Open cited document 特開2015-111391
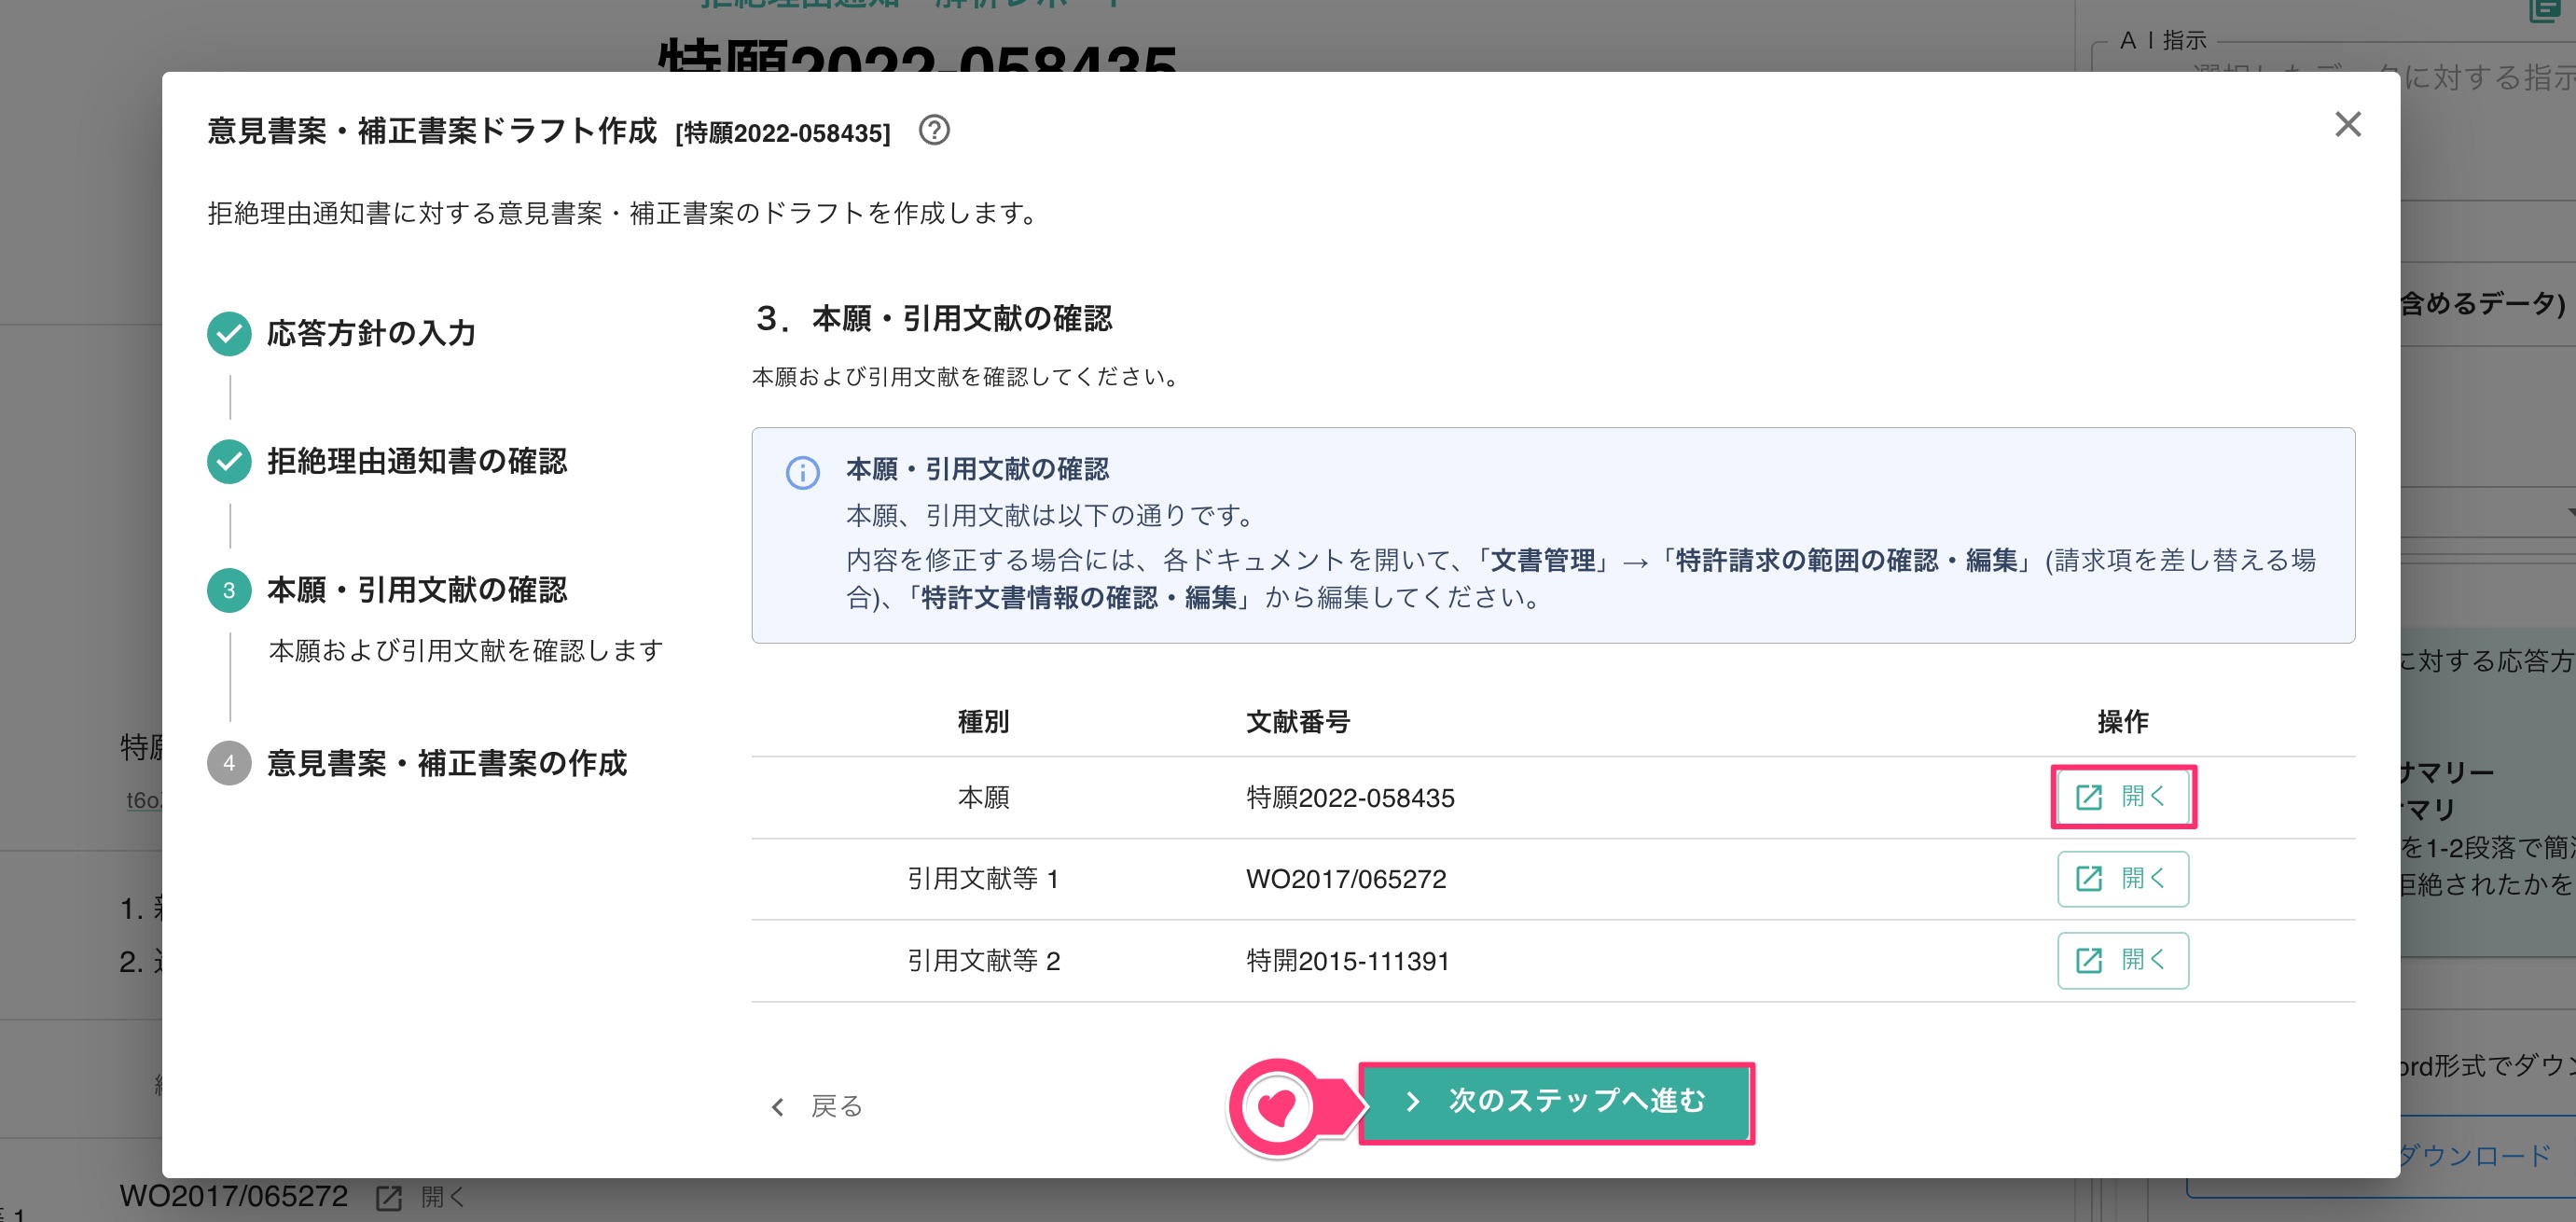This screenshot has width=2576, height=1222. tap(2122, 960)
